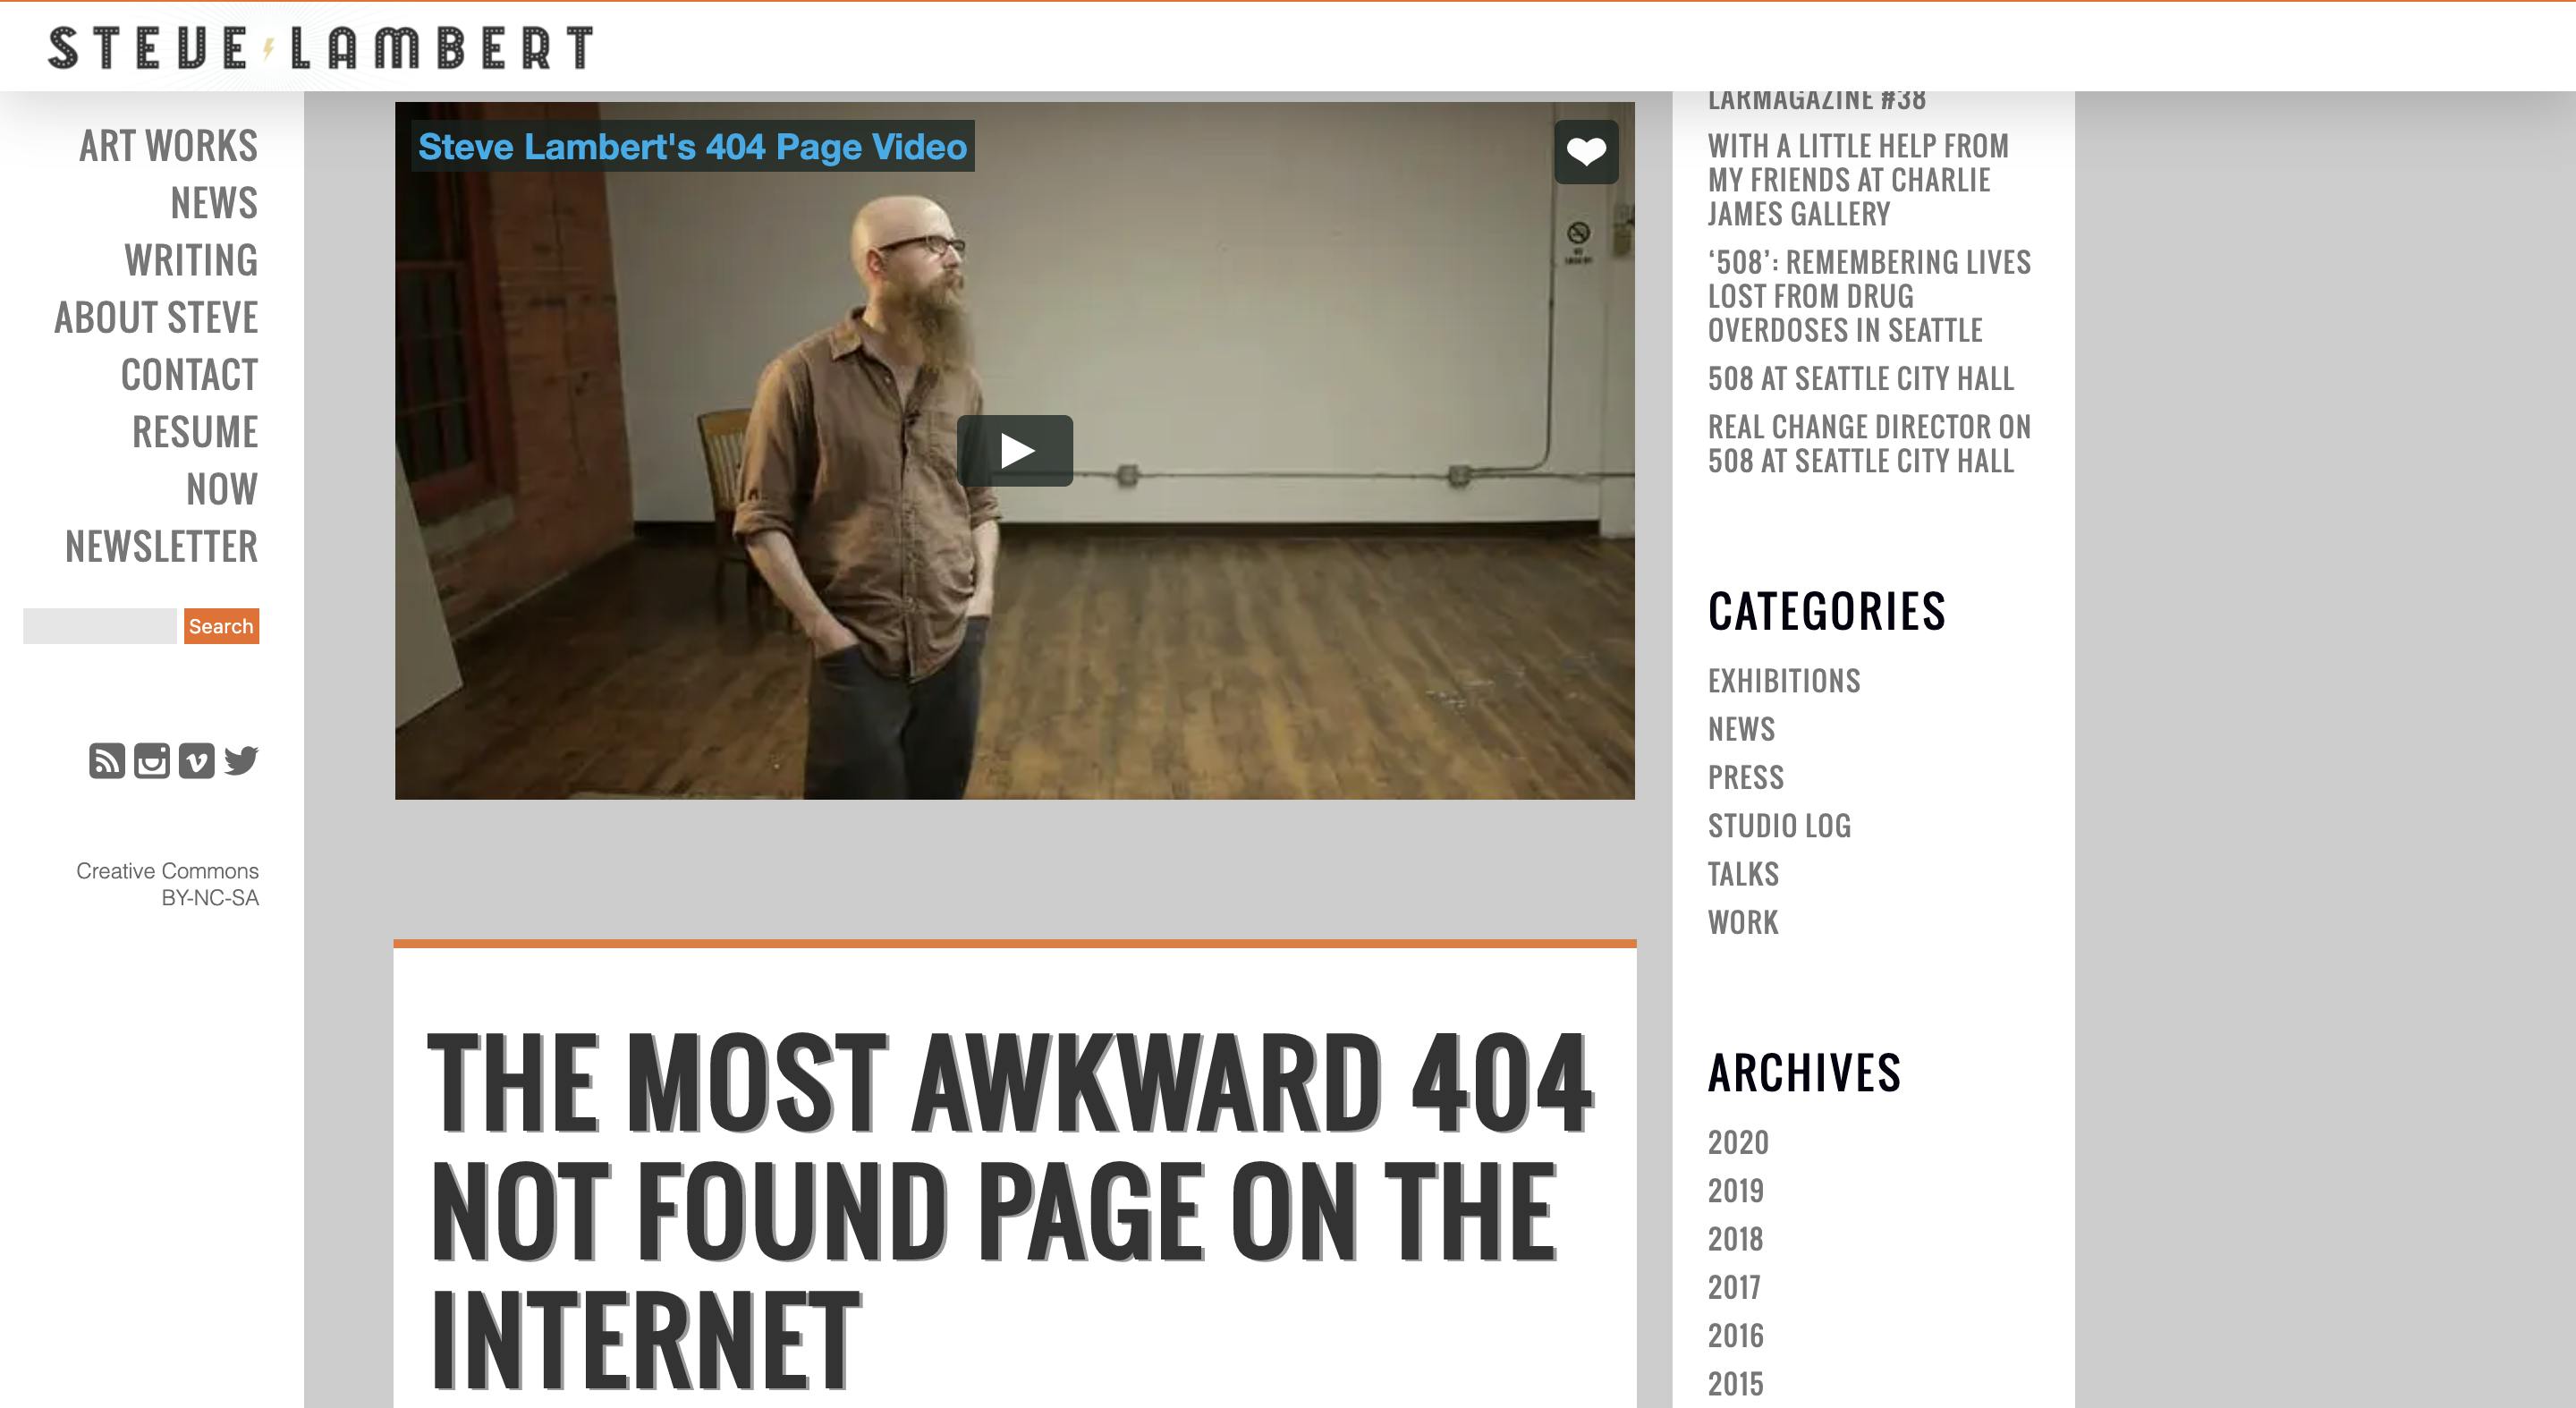Click the Steve Lambert site logo
2576x1408 pixels.
pos(321,48)
